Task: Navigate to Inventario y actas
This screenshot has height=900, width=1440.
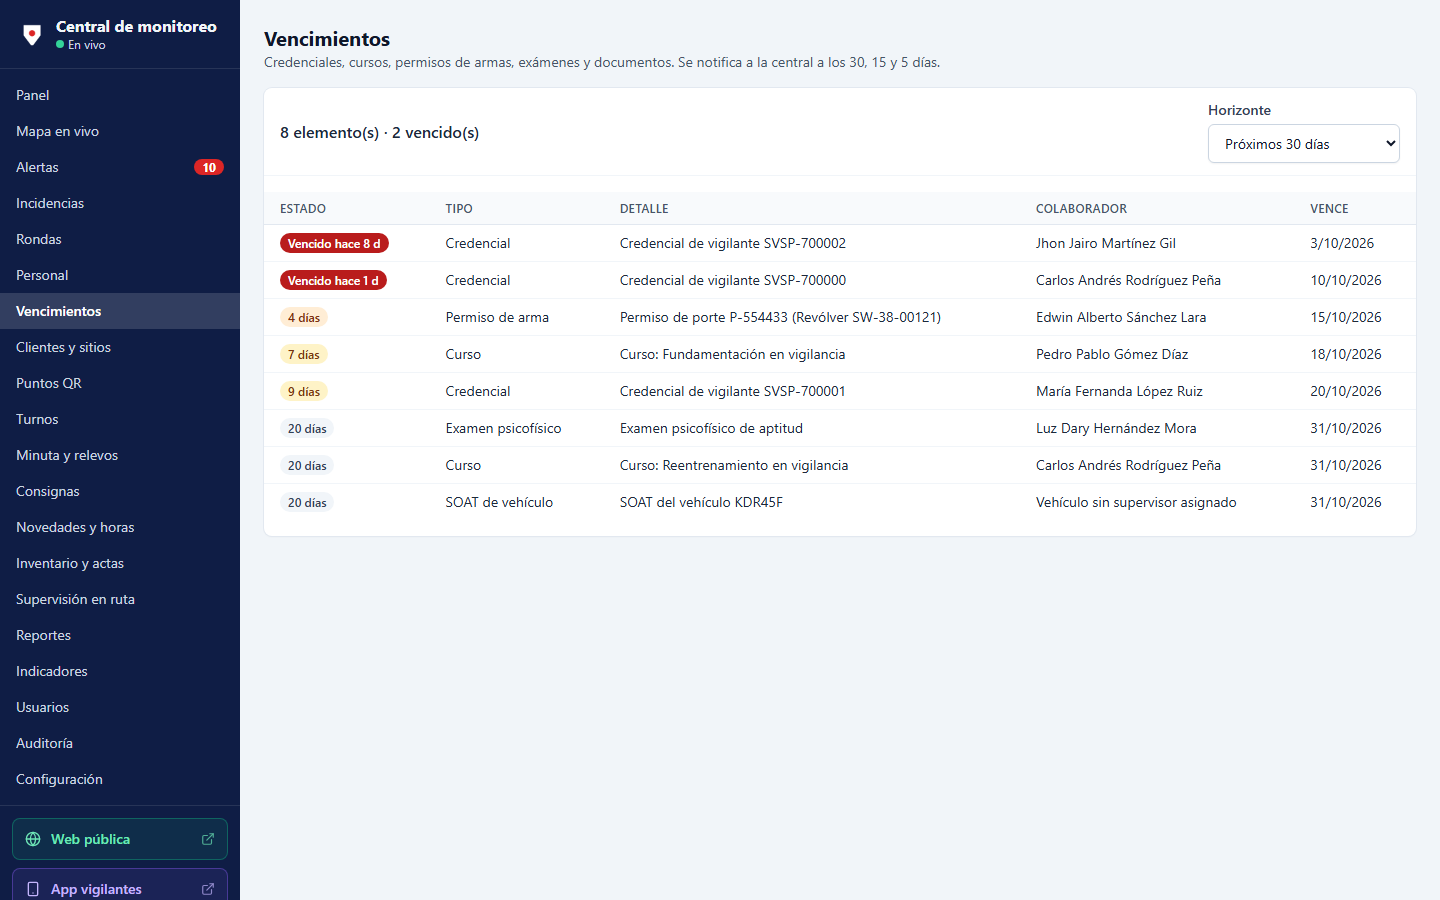Action: [x=120, y=563]
